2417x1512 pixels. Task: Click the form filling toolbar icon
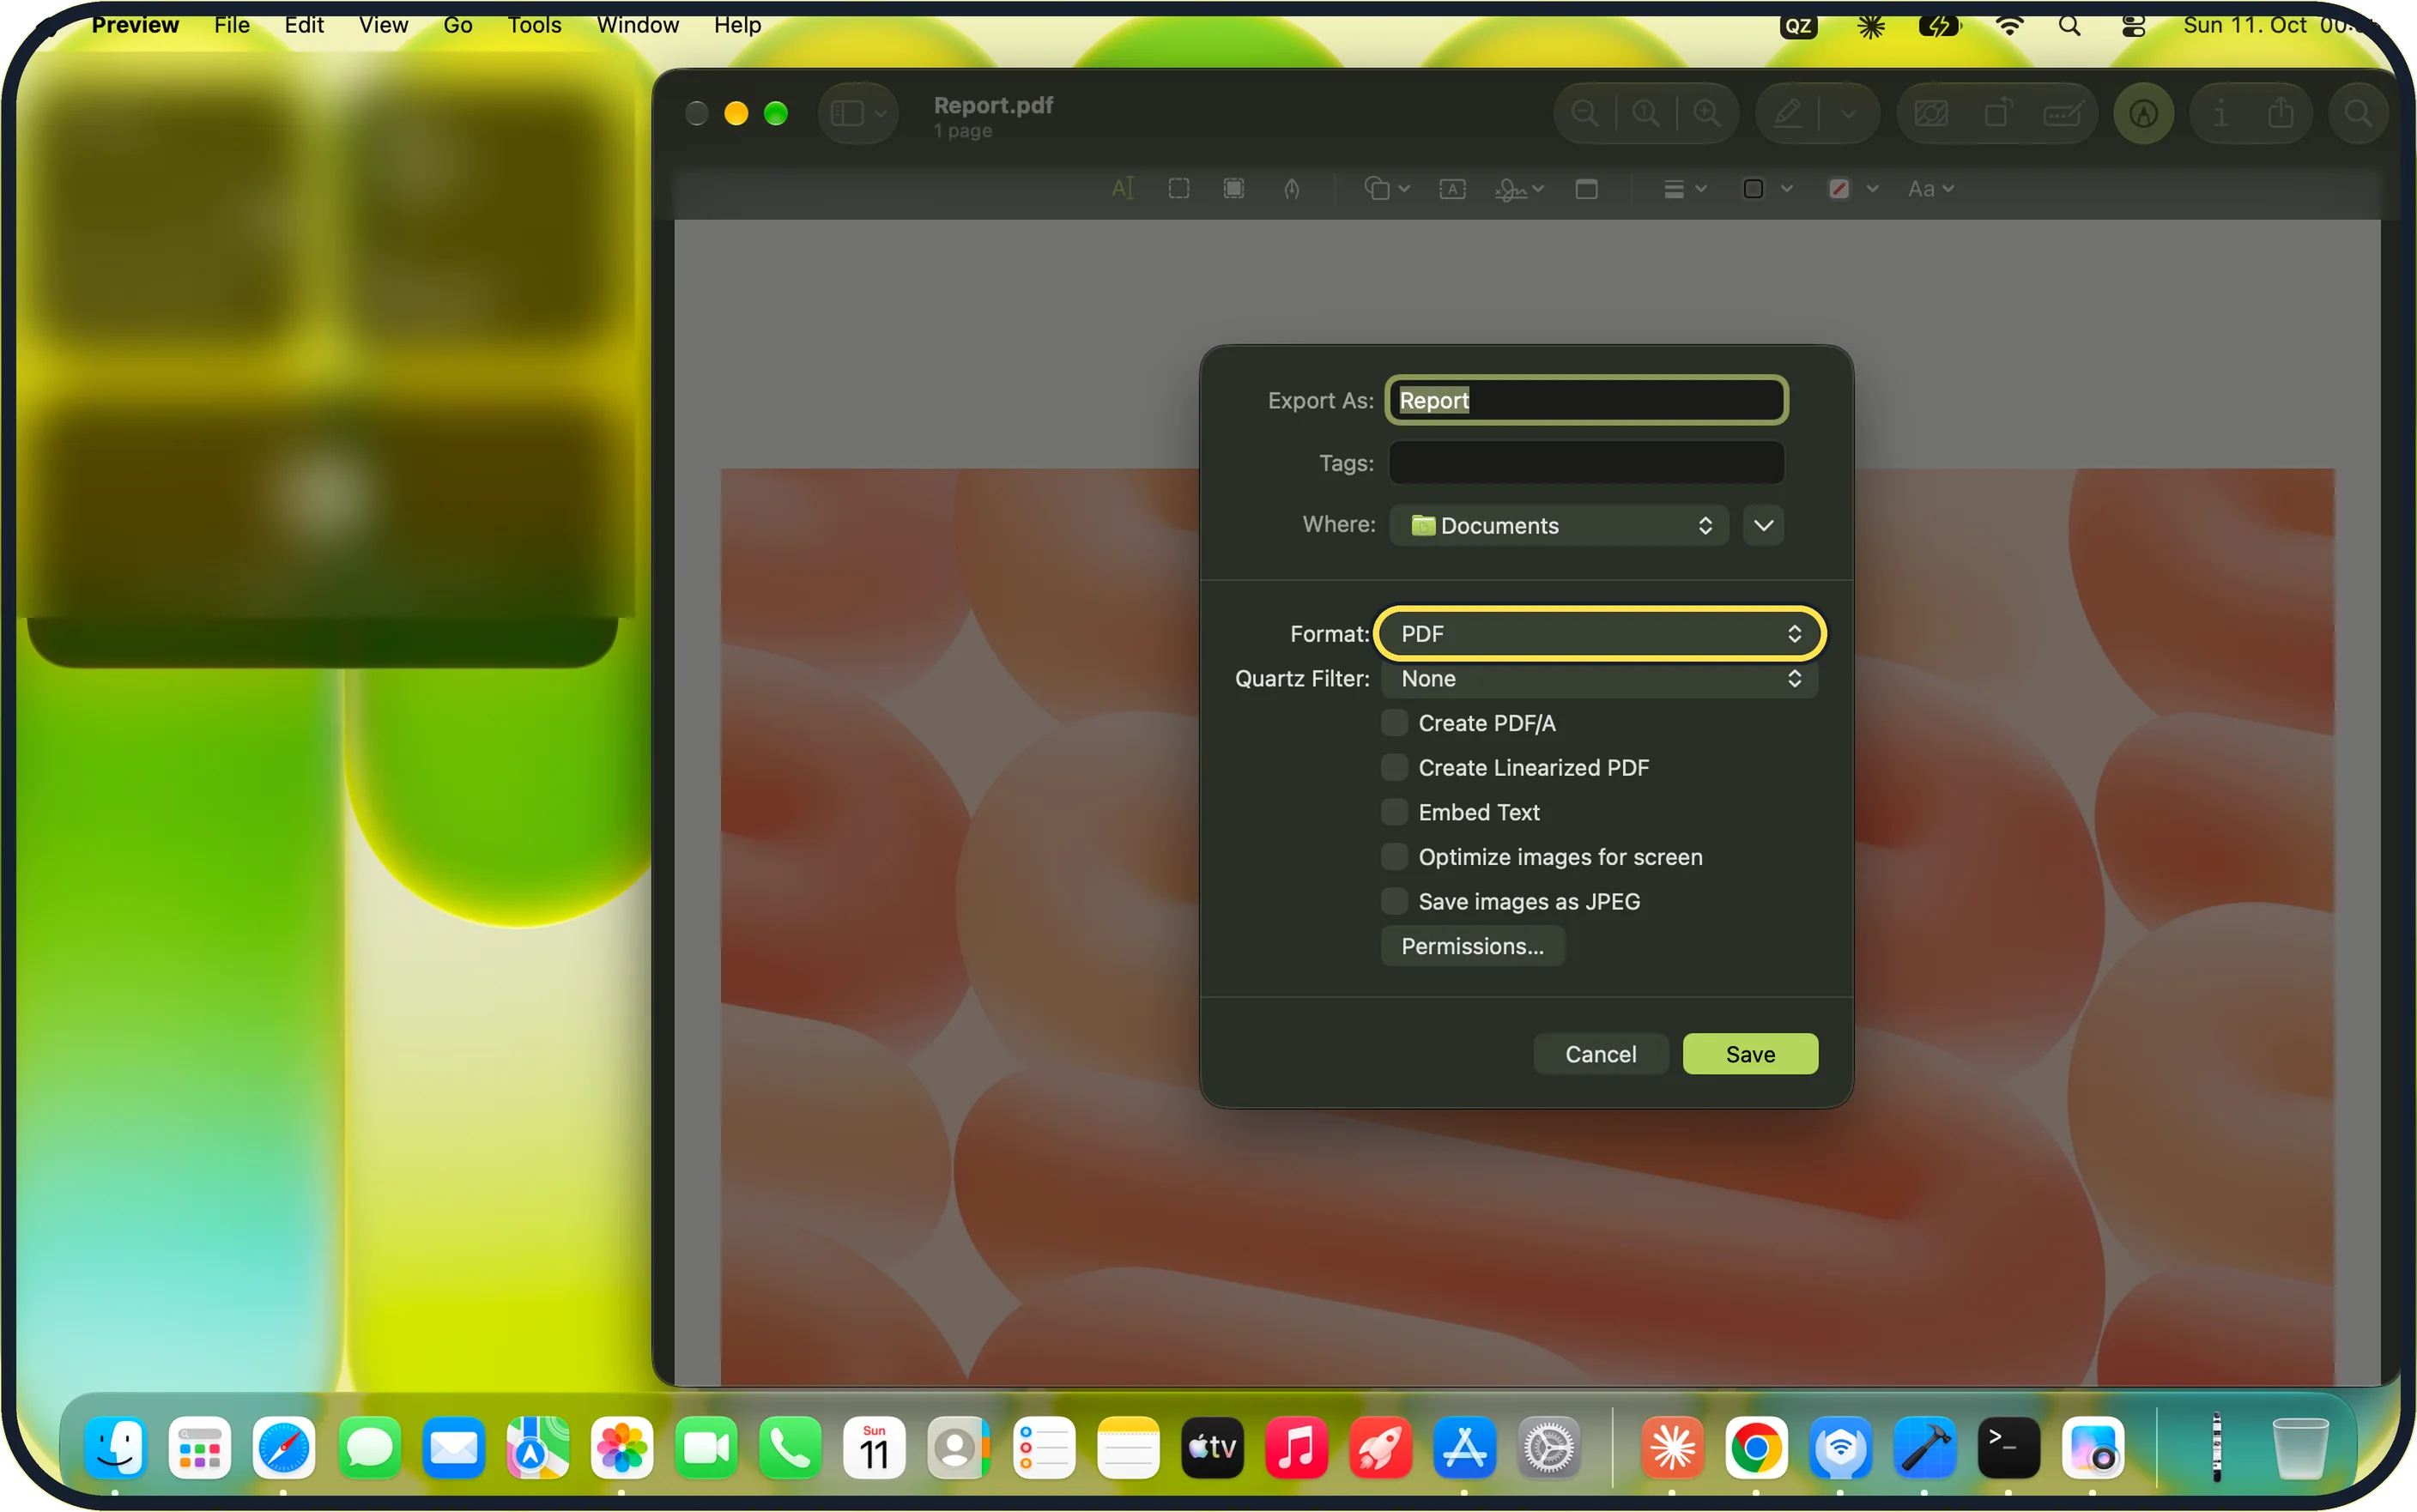2062,113
